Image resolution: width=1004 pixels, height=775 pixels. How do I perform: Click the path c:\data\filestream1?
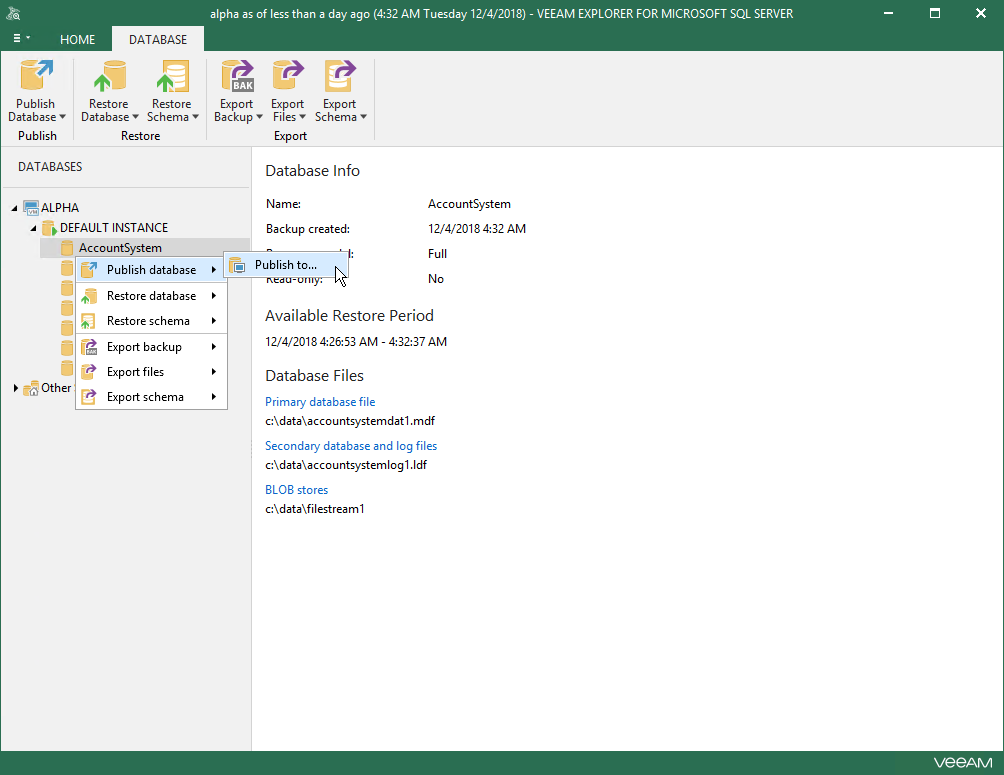coord(315,509)
